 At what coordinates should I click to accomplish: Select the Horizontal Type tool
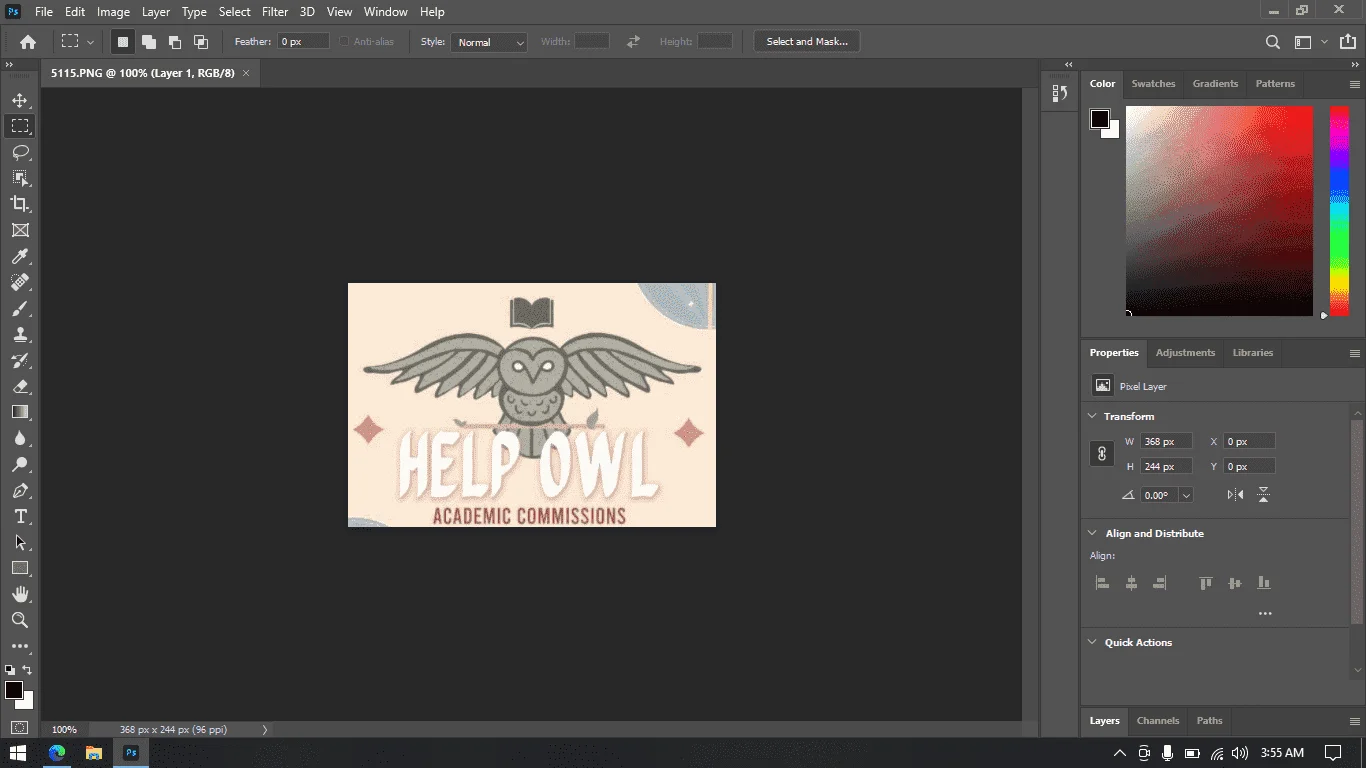pyautogui.click(x=20, y=516)
